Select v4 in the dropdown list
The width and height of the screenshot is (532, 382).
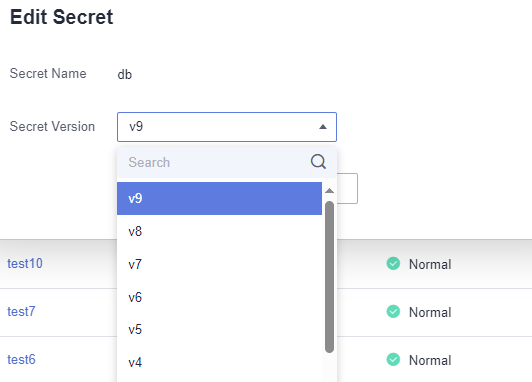[220, 363]
